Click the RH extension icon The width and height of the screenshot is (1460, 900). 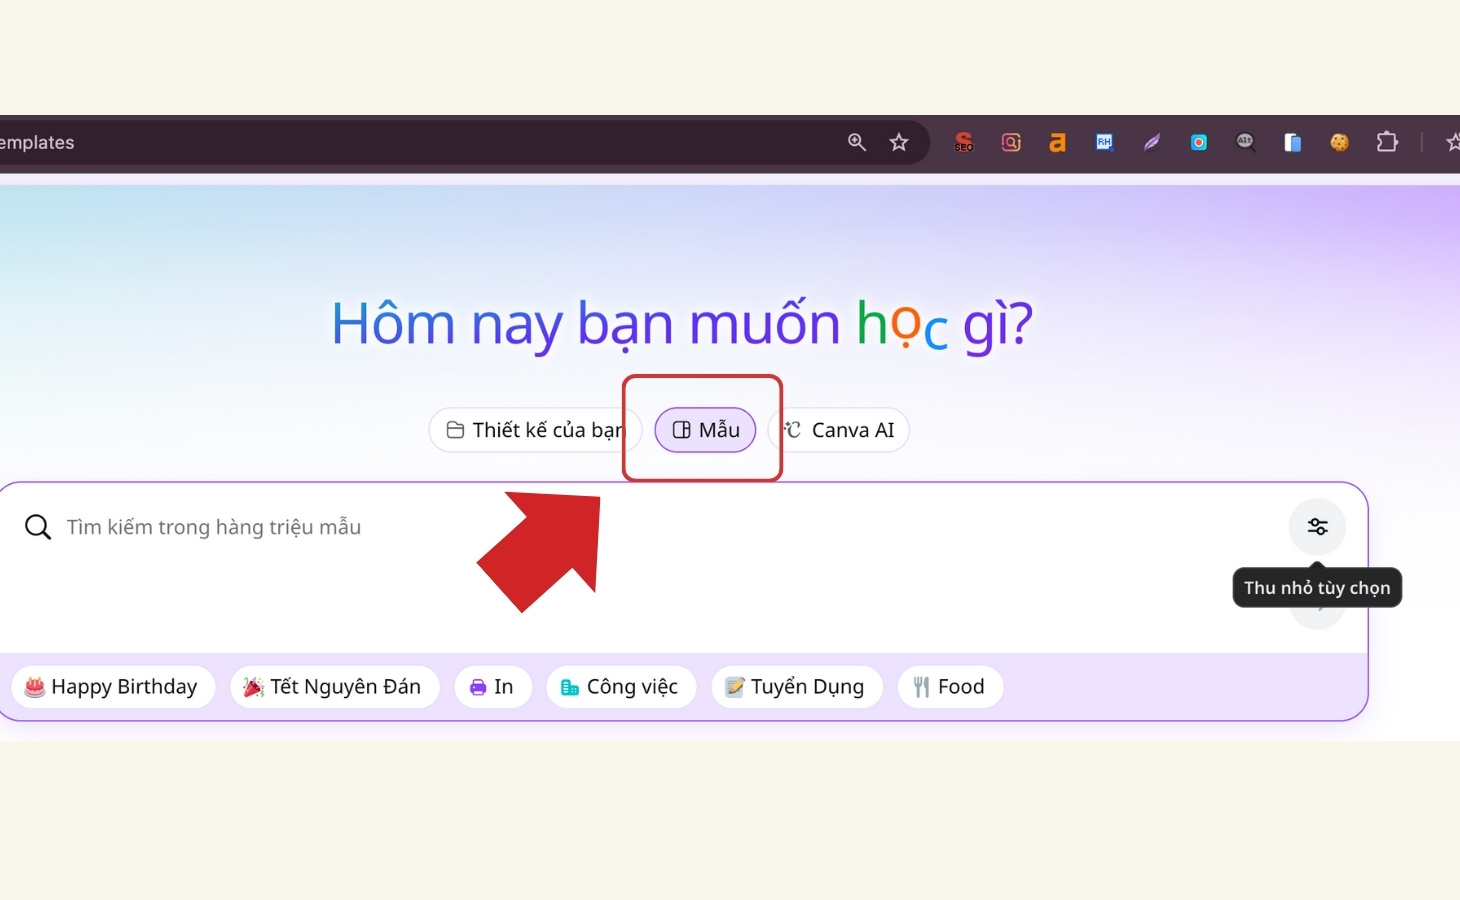pos(1104,142)
